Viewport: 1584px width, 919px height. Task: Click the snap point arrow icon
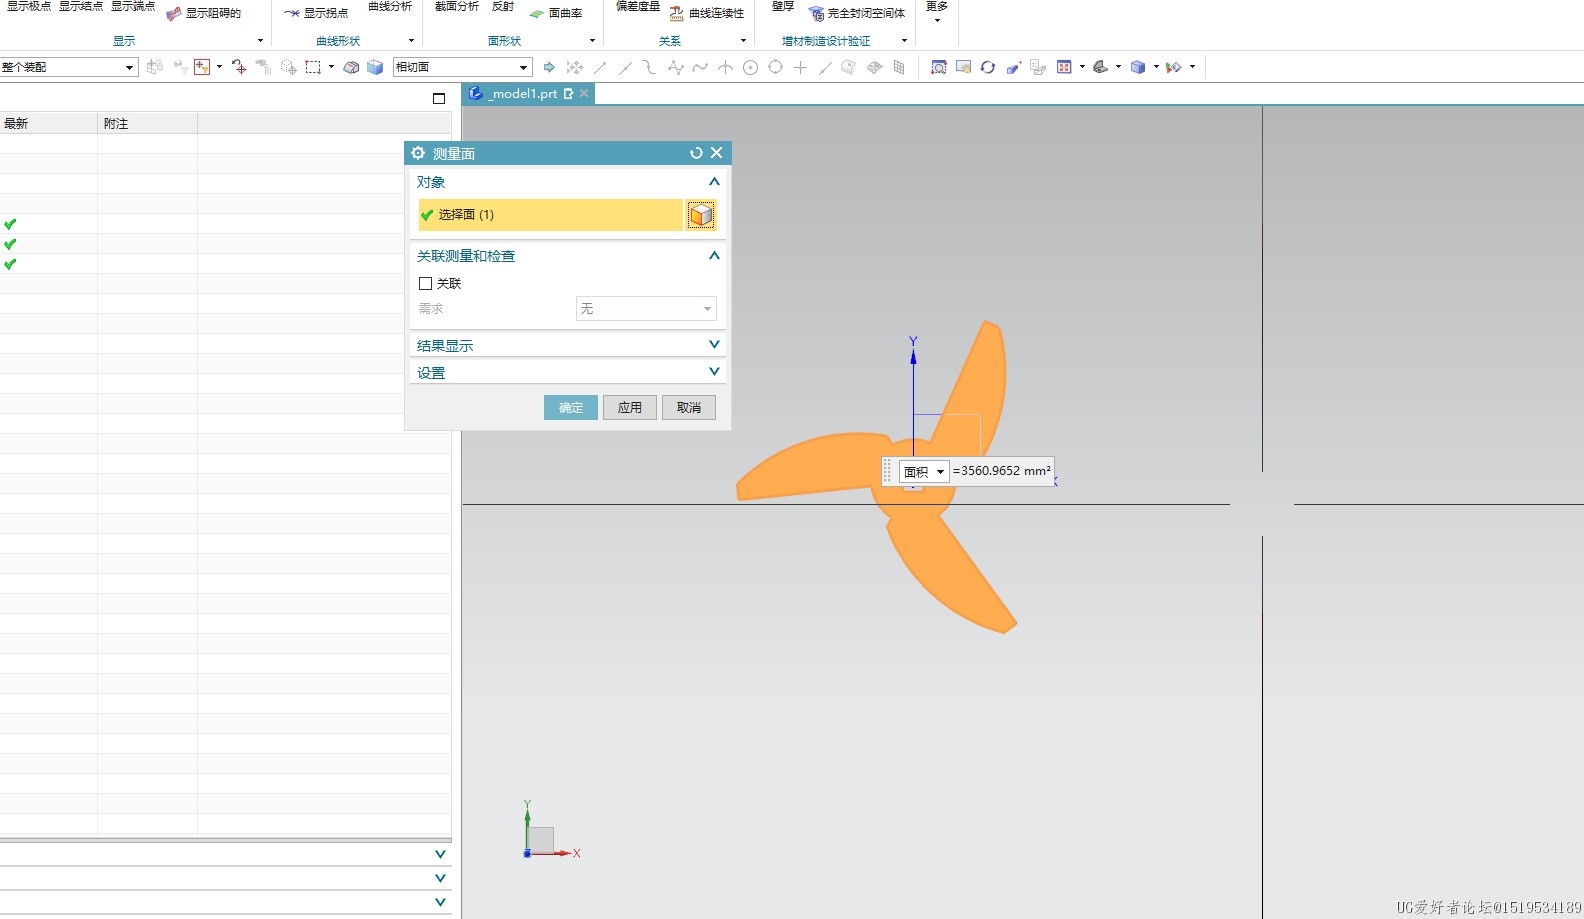(549, 67)
